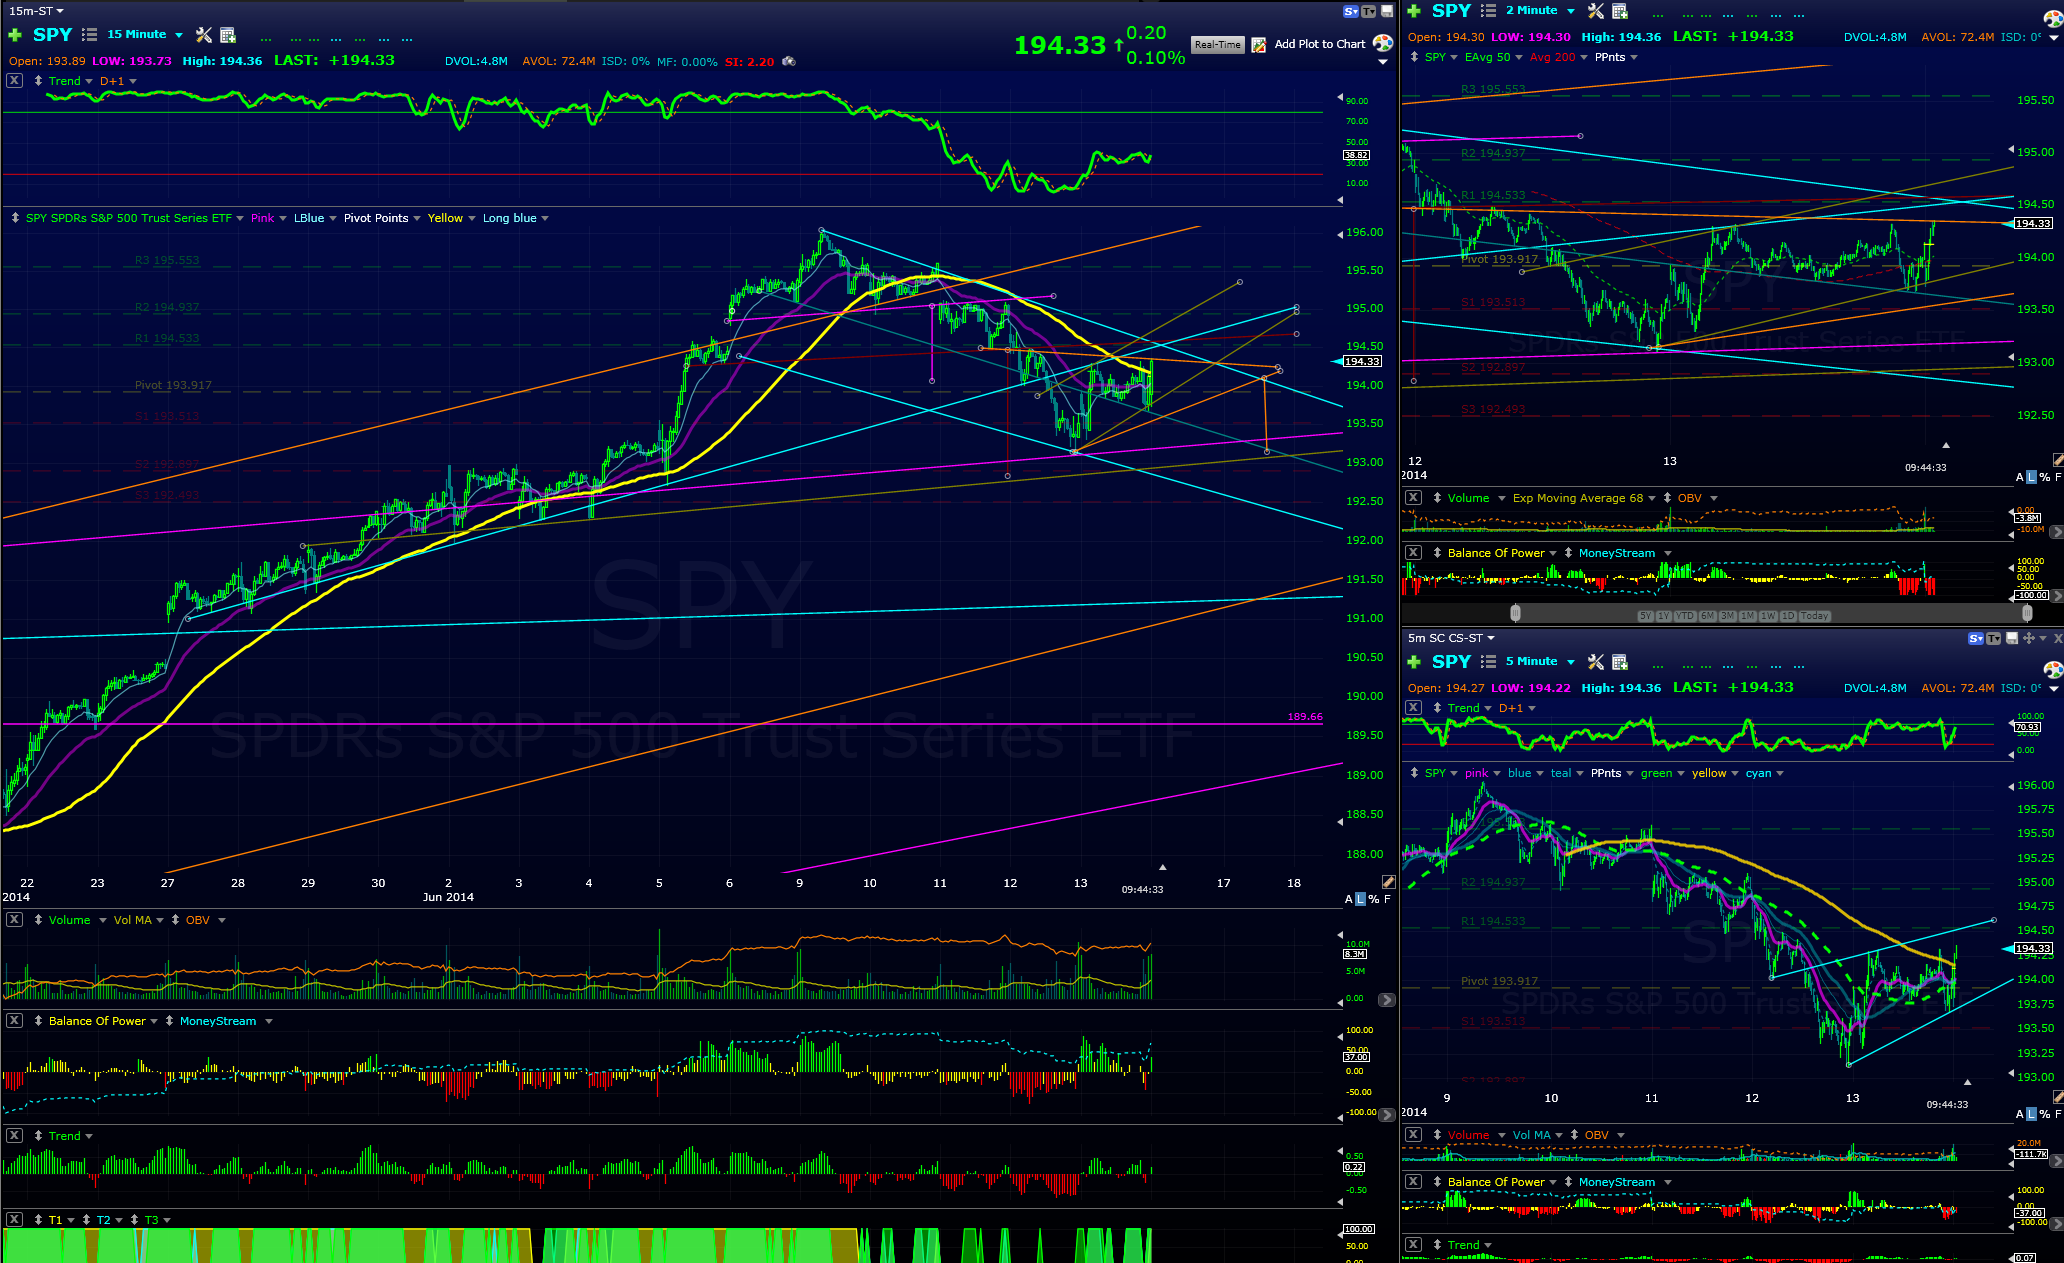Image resolution: width=2064 pixels, height=1263 pixels.
Task: Click the 189.66 horizontal line label
Action: click(x=1305, y=717)
